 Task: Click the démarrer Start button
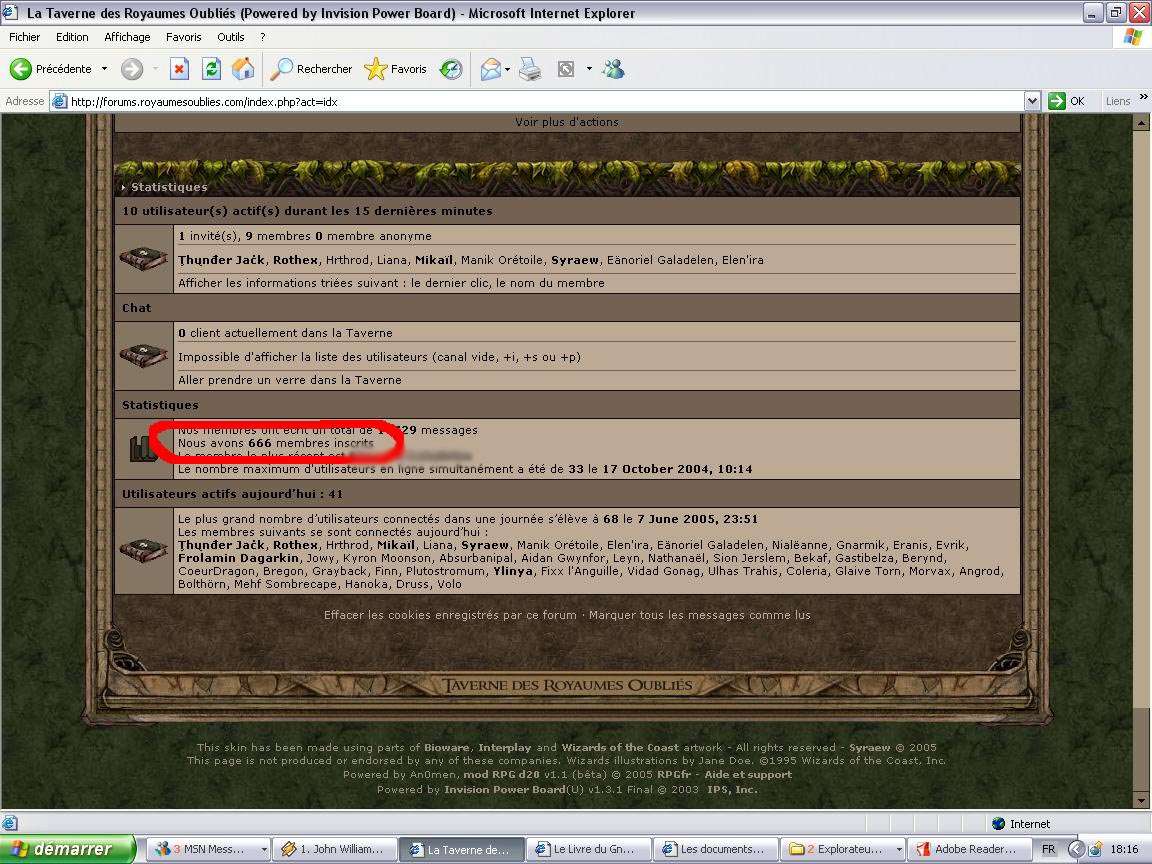(x=68, y=849)
